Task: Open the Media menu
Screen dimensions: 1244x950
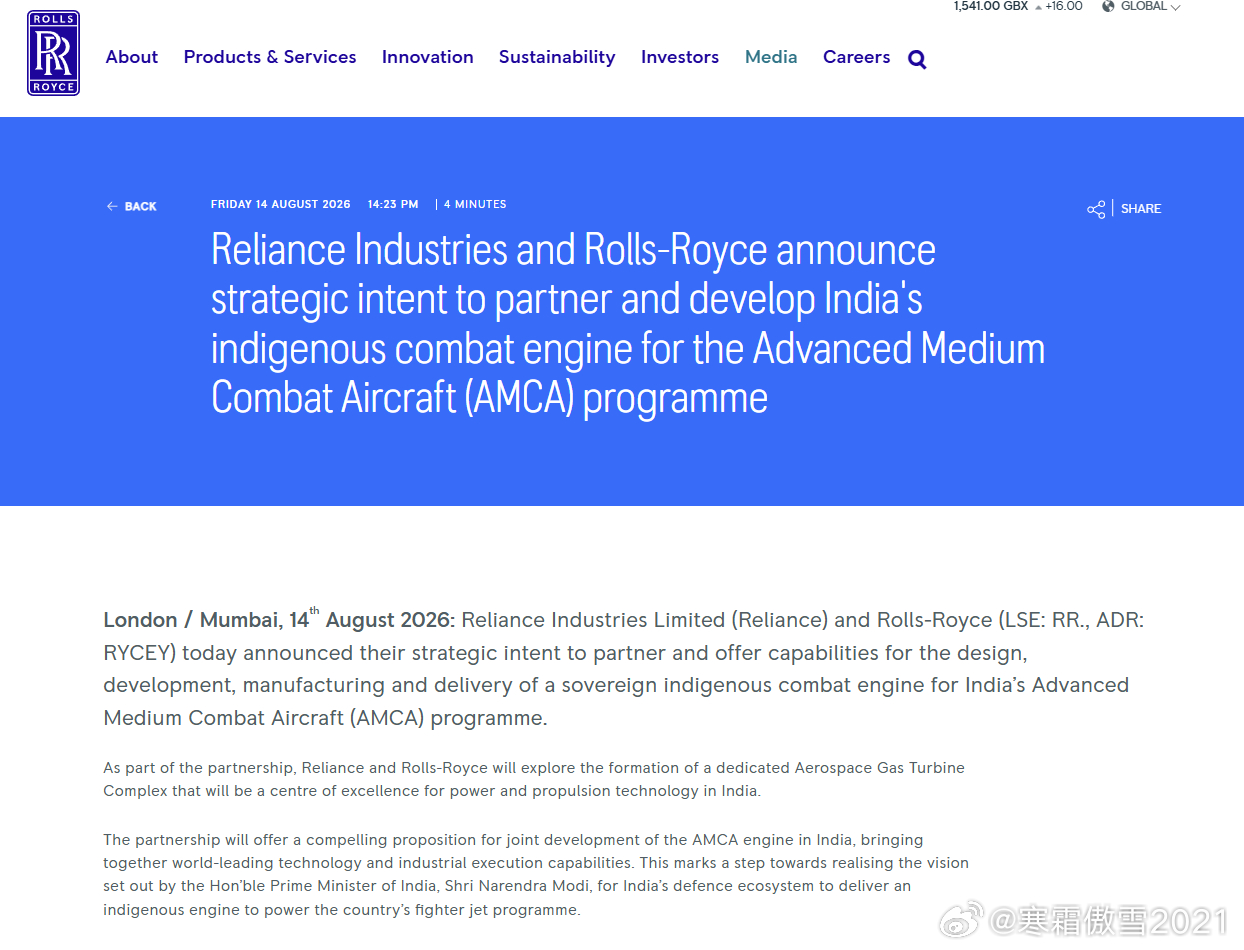Action: tap(771, 57)
